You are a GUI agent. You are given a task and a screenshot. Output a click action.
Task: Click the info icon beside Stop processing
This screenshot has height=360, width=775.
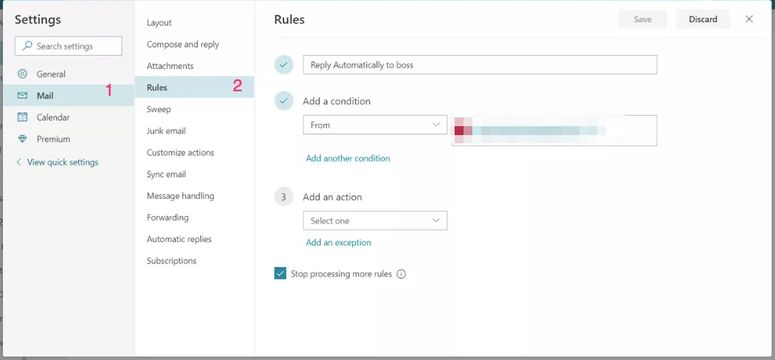click(401, 274)
